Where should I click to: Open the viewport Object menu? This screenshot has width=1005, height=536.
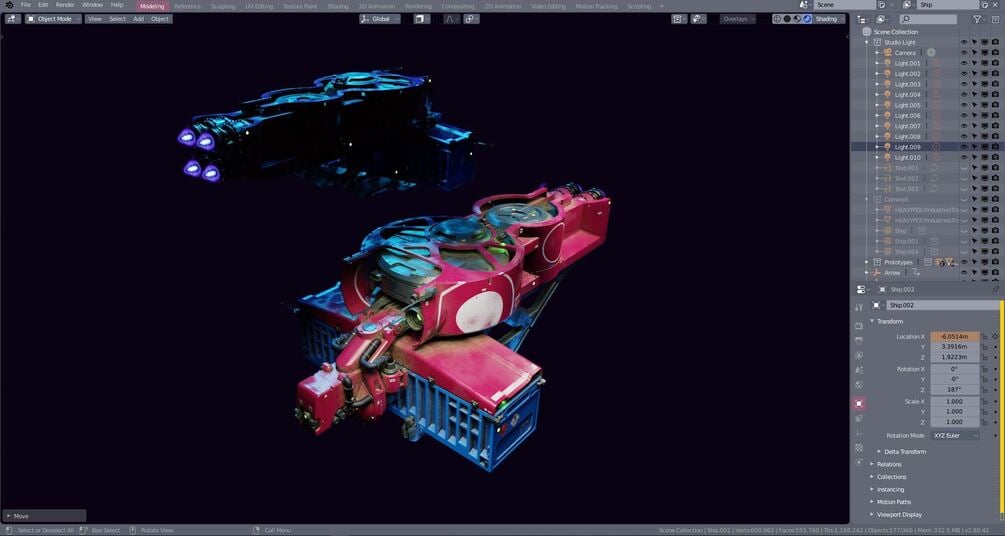pyautogui.click(x=160, y=19)
